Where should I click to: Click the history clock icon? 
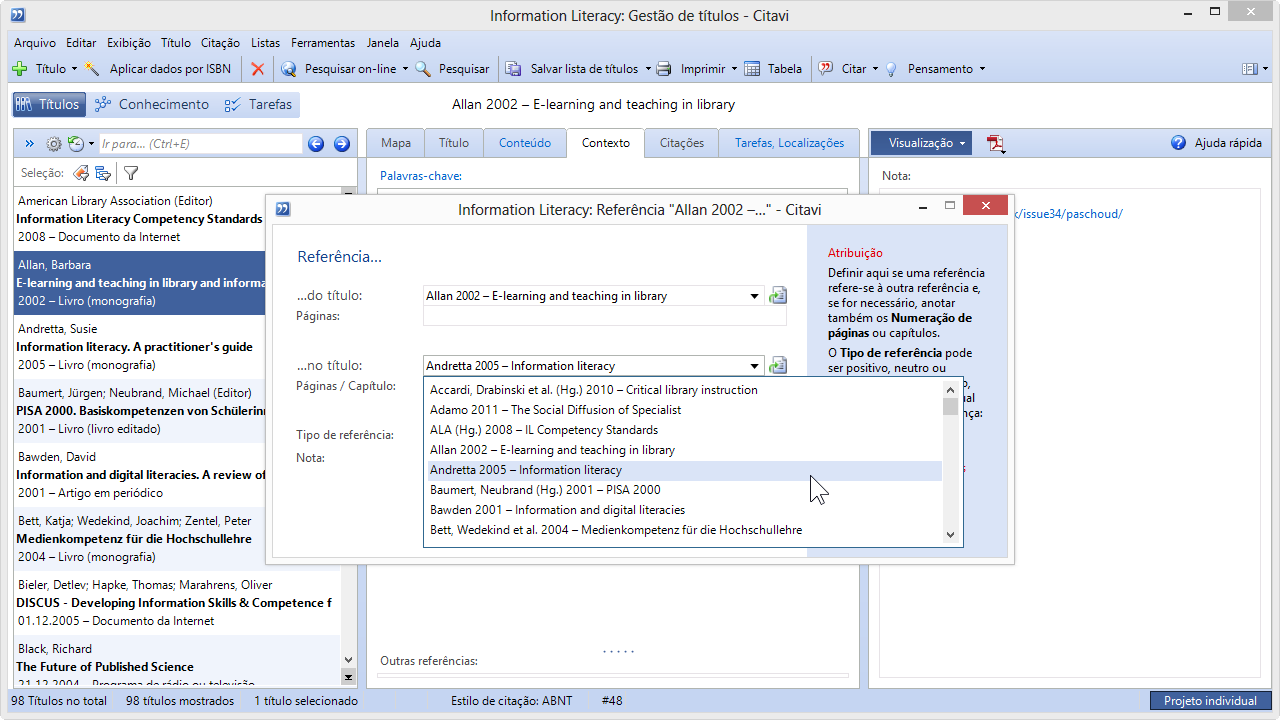coord(76,144)
